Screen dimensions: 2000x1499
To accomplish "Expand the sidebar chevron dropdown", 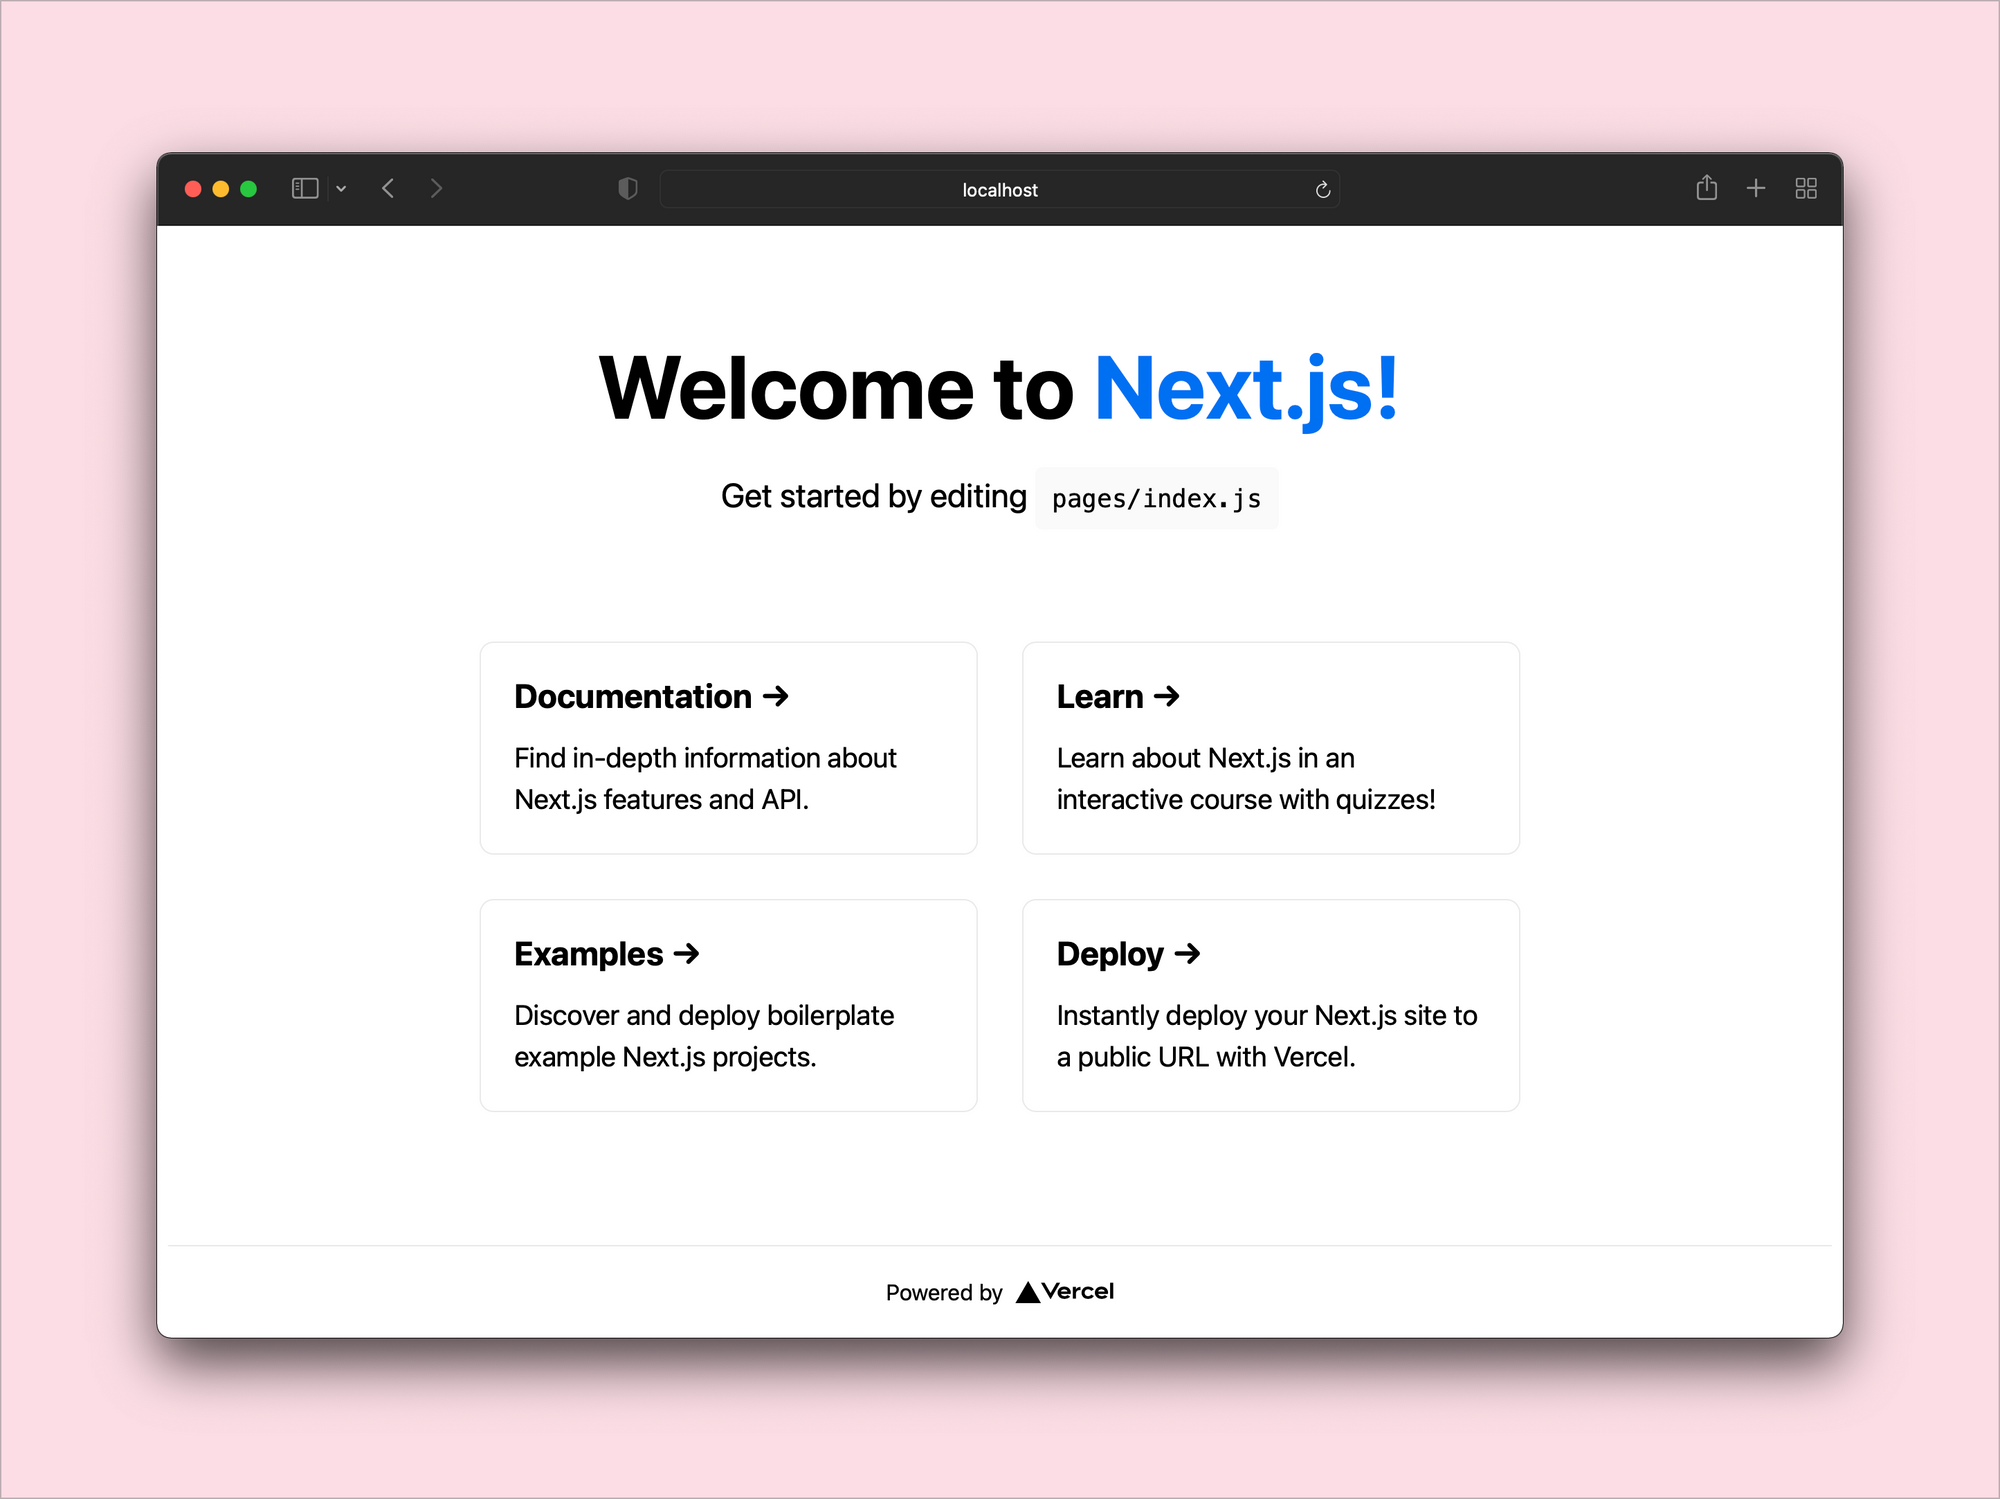I will (x=342, y=188).
